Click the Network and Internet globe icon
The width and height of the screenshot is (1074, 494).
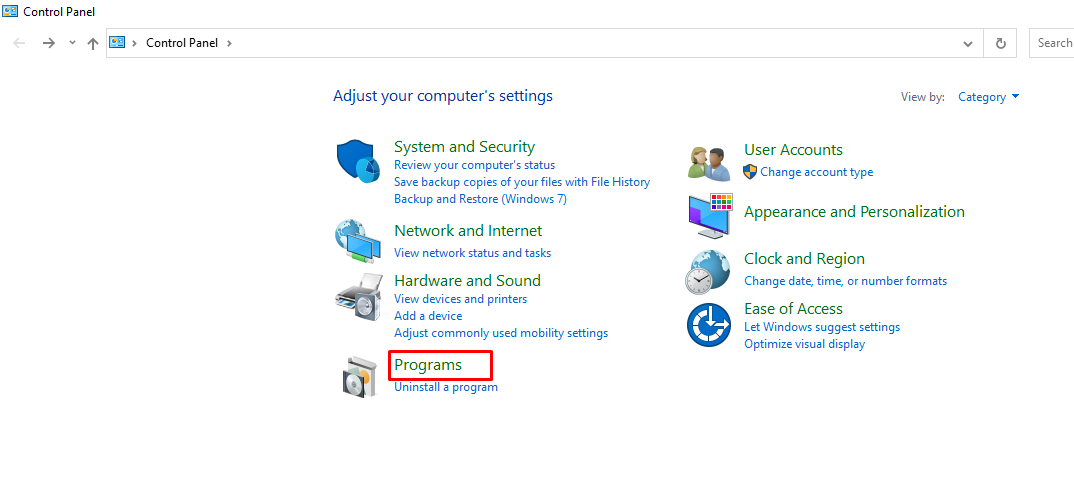click(x=357, y=241)
